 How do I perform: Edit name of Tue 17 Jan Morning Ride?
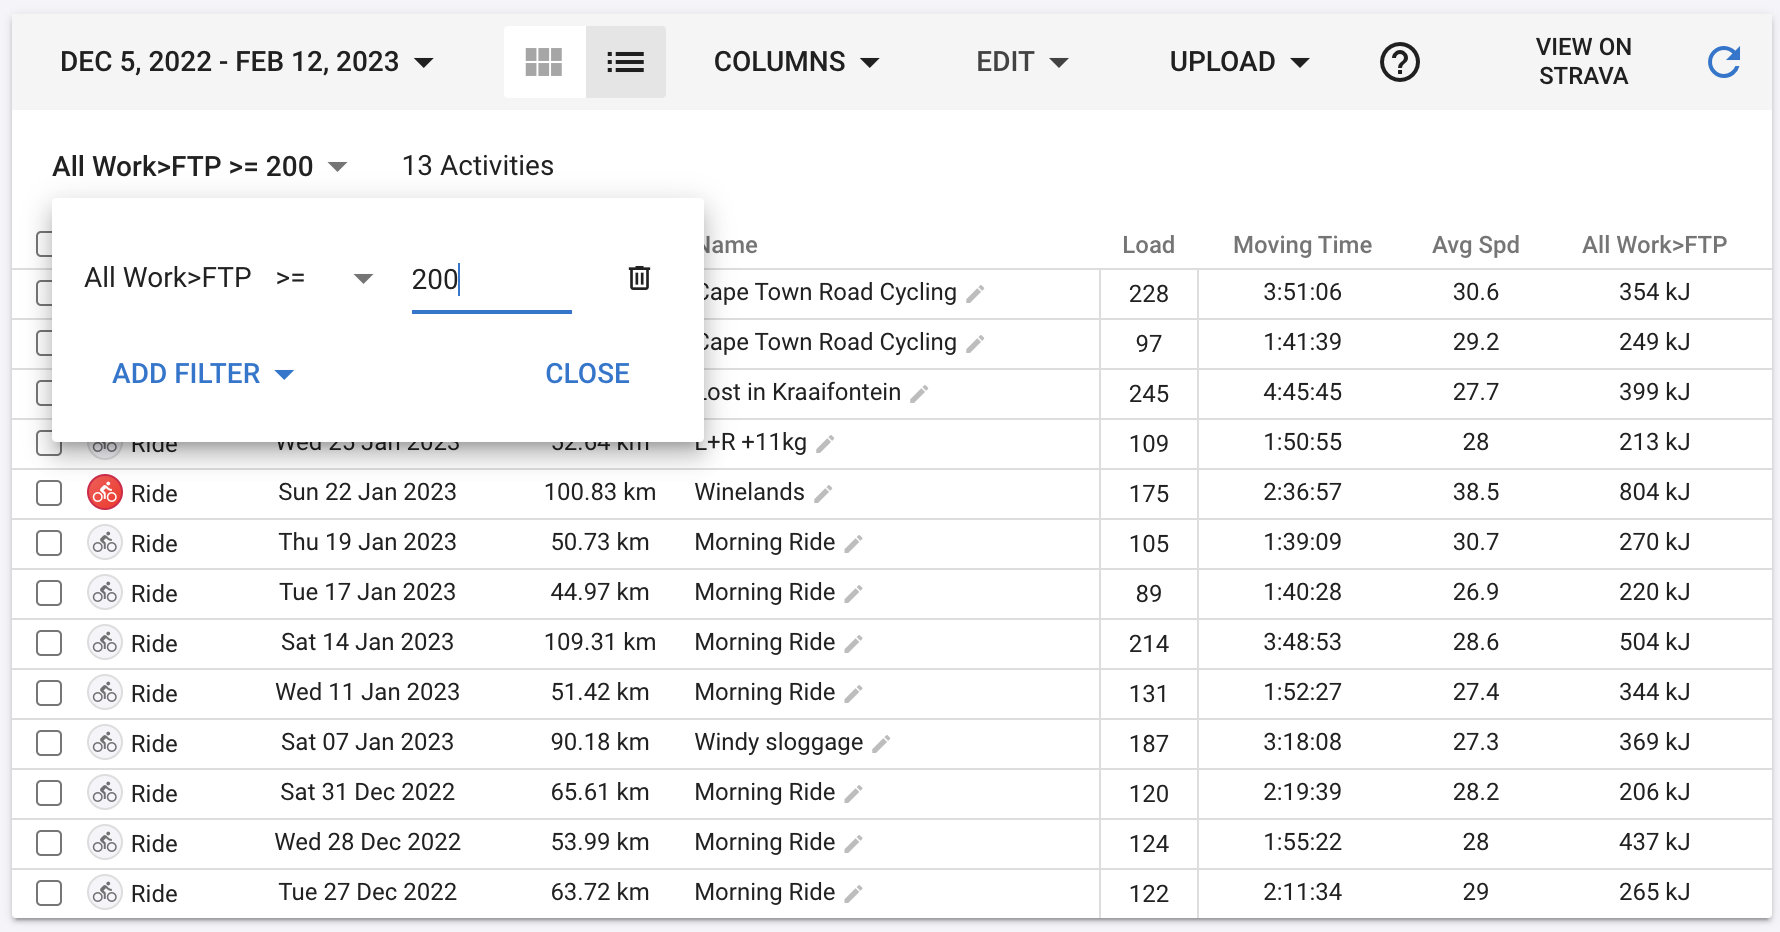point(853,594)
